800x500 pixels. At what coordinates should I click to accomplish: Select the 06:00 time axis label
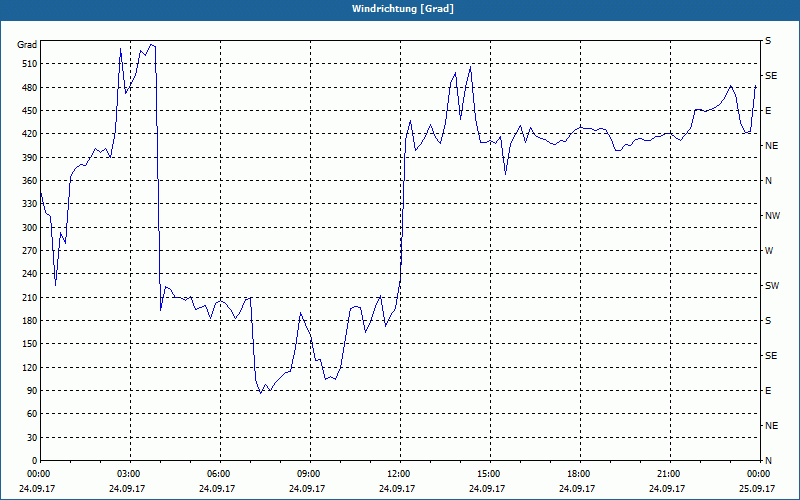pos(218,474)
